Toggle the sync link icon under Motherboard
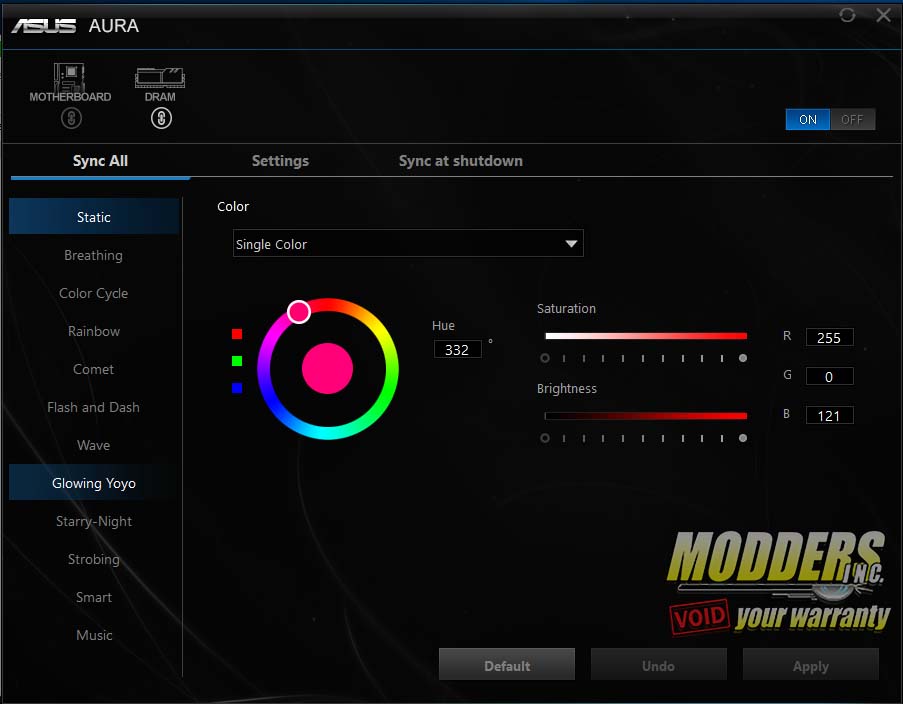This screenshot has width=903, height=704. click(x=71, y=118)
